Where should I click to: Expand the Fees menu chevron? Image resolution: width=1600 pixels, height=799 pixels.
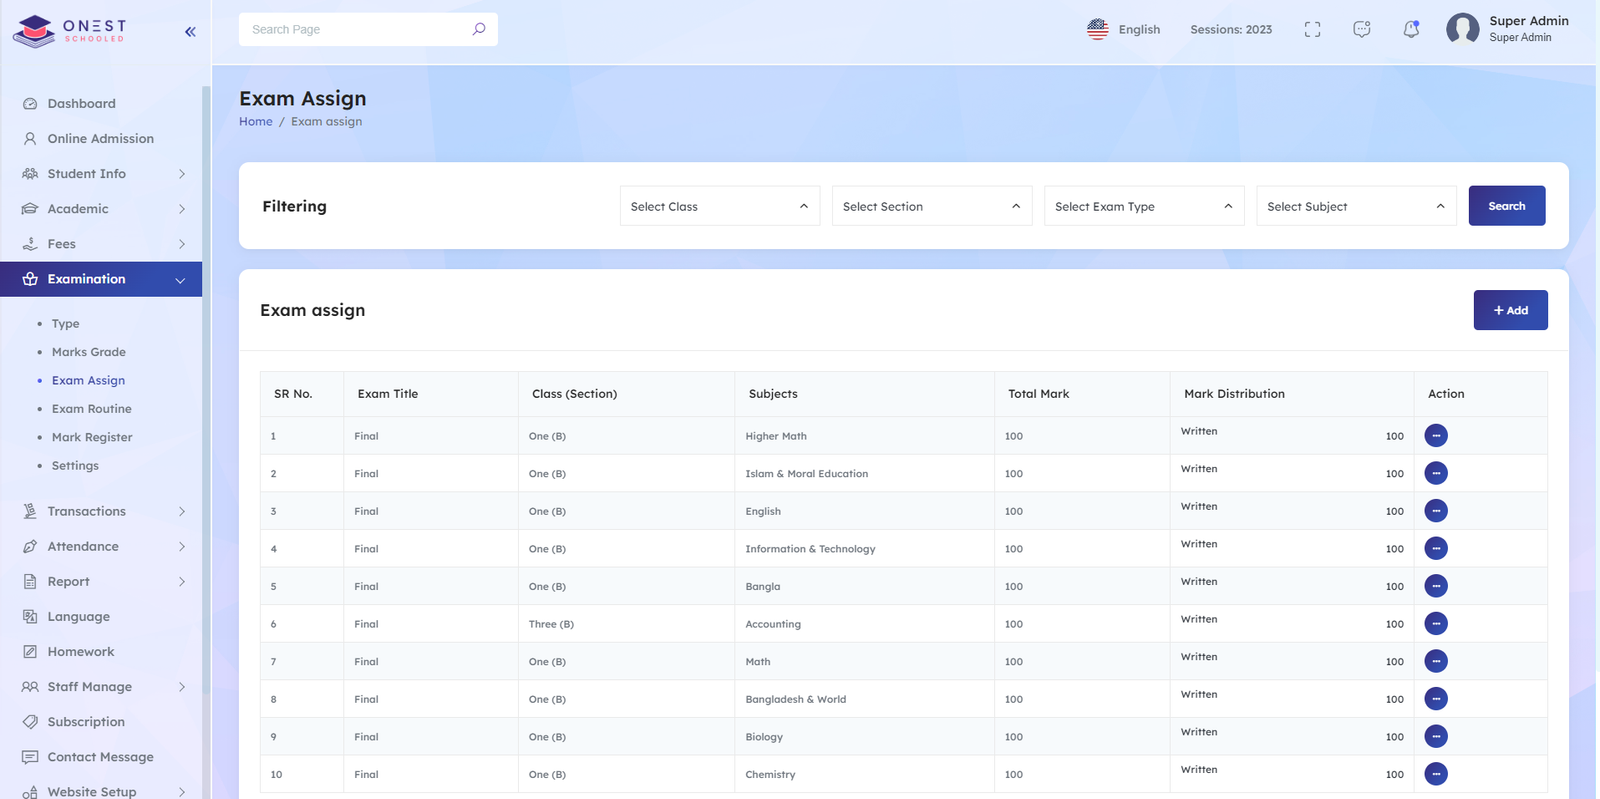[x=182, y=244]
